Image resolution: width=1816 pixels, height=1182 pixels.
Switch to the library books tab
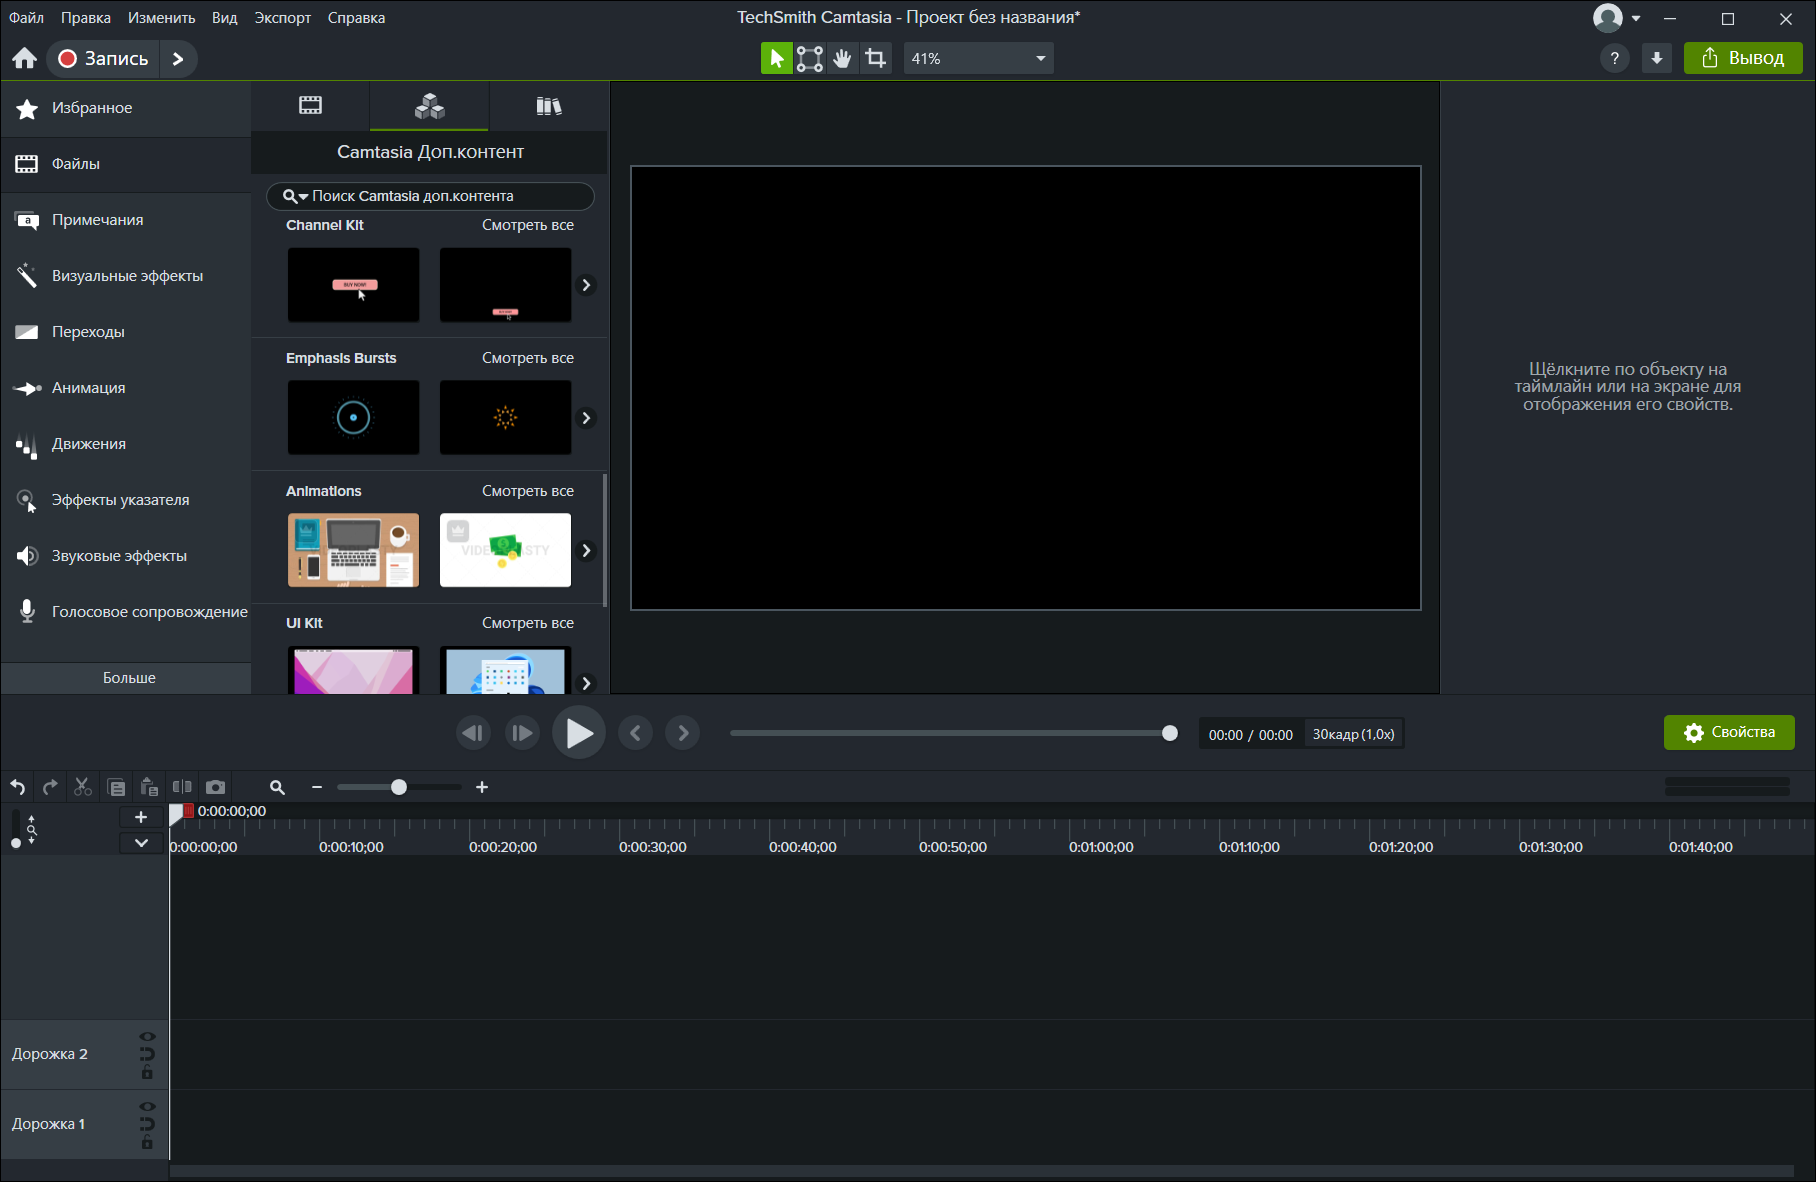point(549,105)
